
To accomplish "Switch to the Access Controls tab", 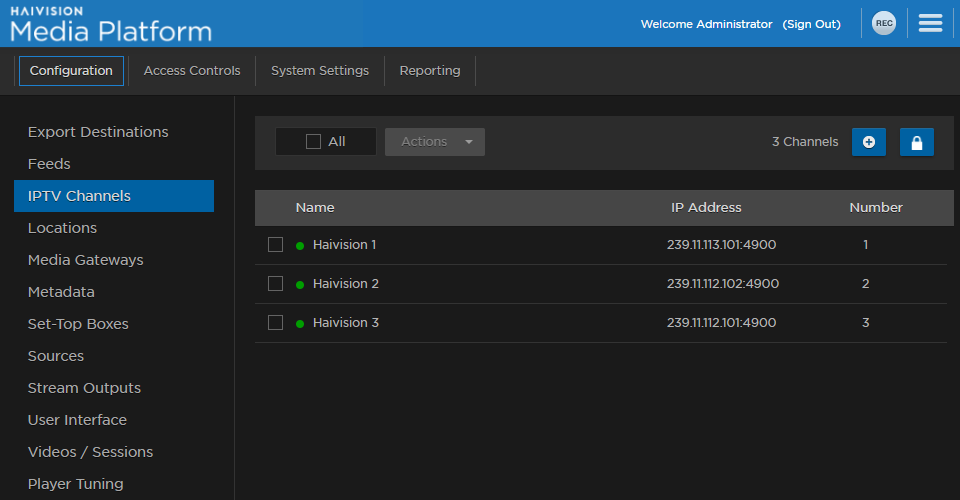I will tap(192, 71).
